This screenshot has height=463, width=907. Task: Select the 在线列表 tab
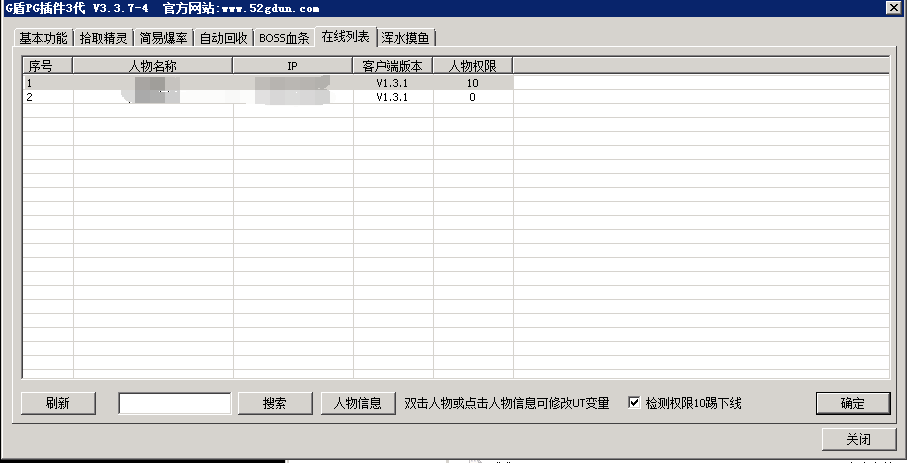[346, 36]
